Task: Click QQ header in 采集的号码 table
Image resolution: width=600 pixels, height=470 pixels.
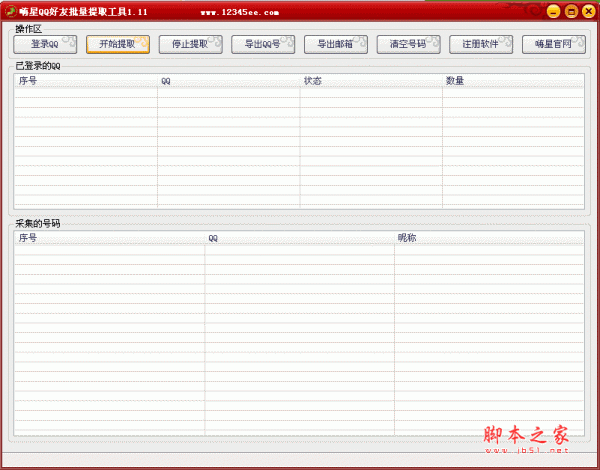Action: coord(300,238)
